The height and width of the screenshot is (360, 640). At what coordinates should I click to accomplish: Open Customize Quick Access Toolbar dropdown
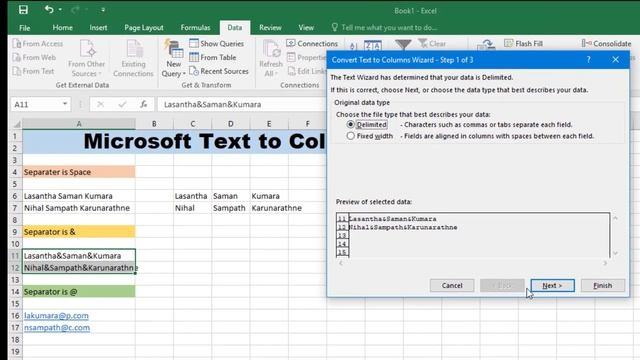click(103, 9)
